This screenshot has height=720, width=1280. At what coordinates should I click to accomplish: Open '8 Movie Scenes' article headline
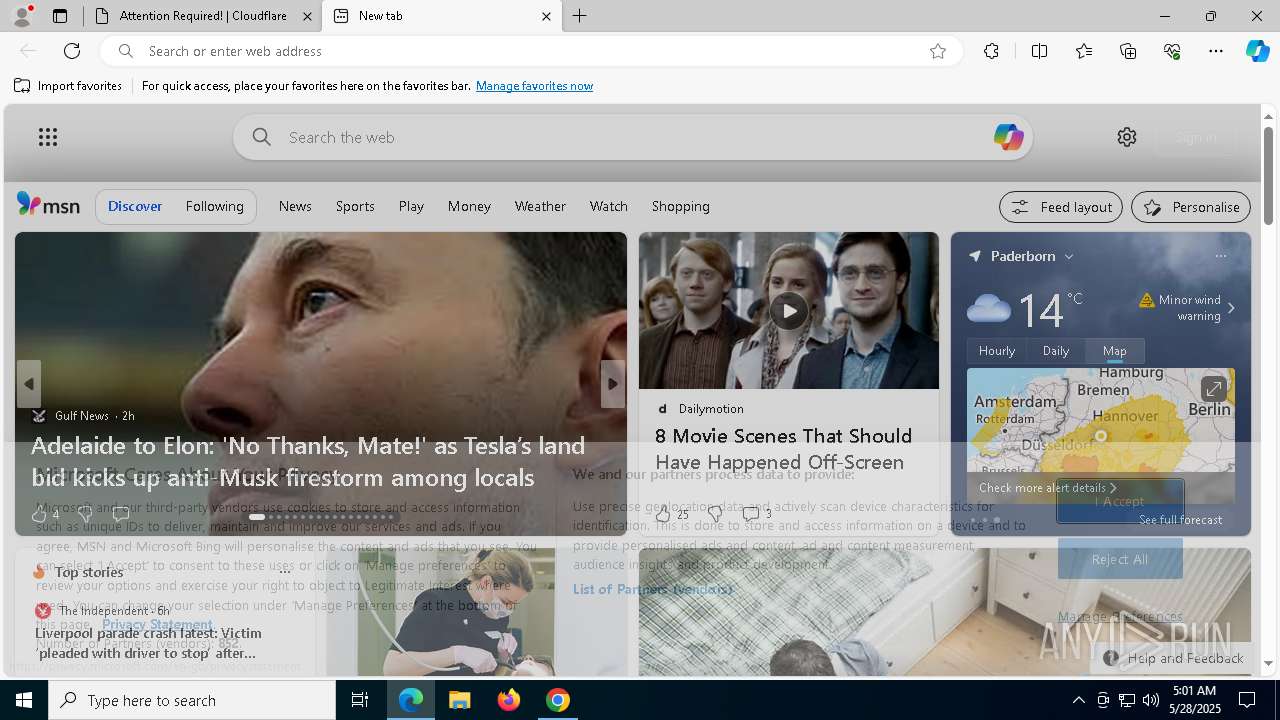783,448
